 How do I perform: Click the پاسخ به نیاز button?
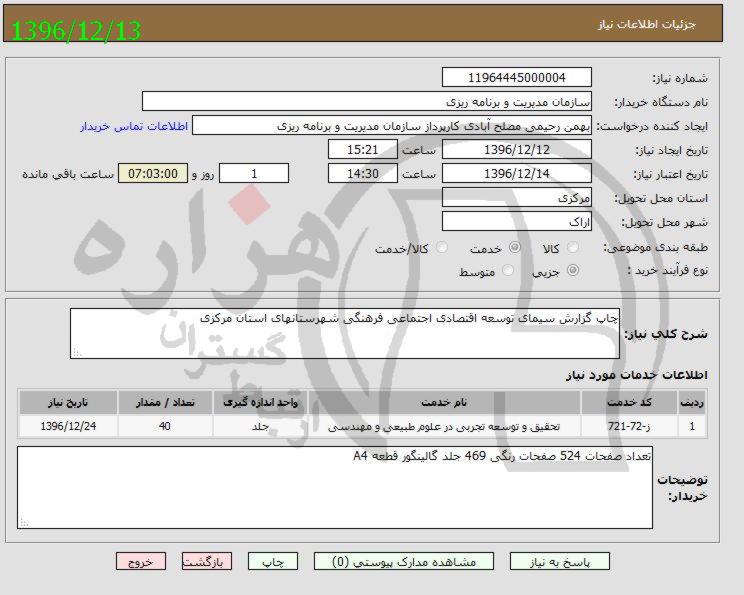tap(560, 562)
